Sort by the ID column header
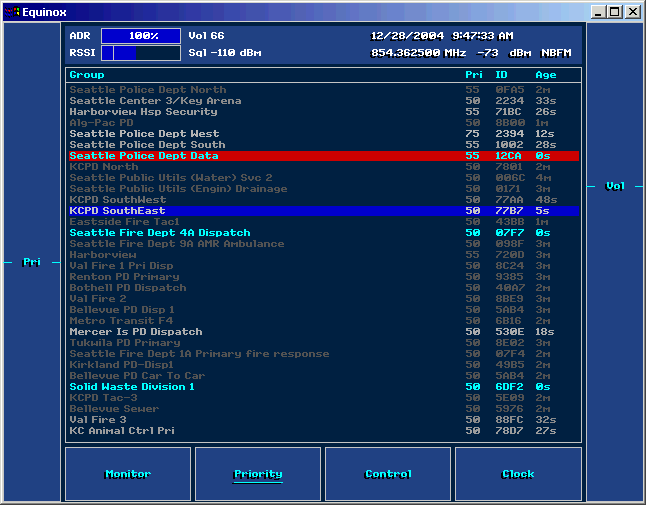Image resolution: width=646 pixels, height=505 pixels. tap(501, 75)
